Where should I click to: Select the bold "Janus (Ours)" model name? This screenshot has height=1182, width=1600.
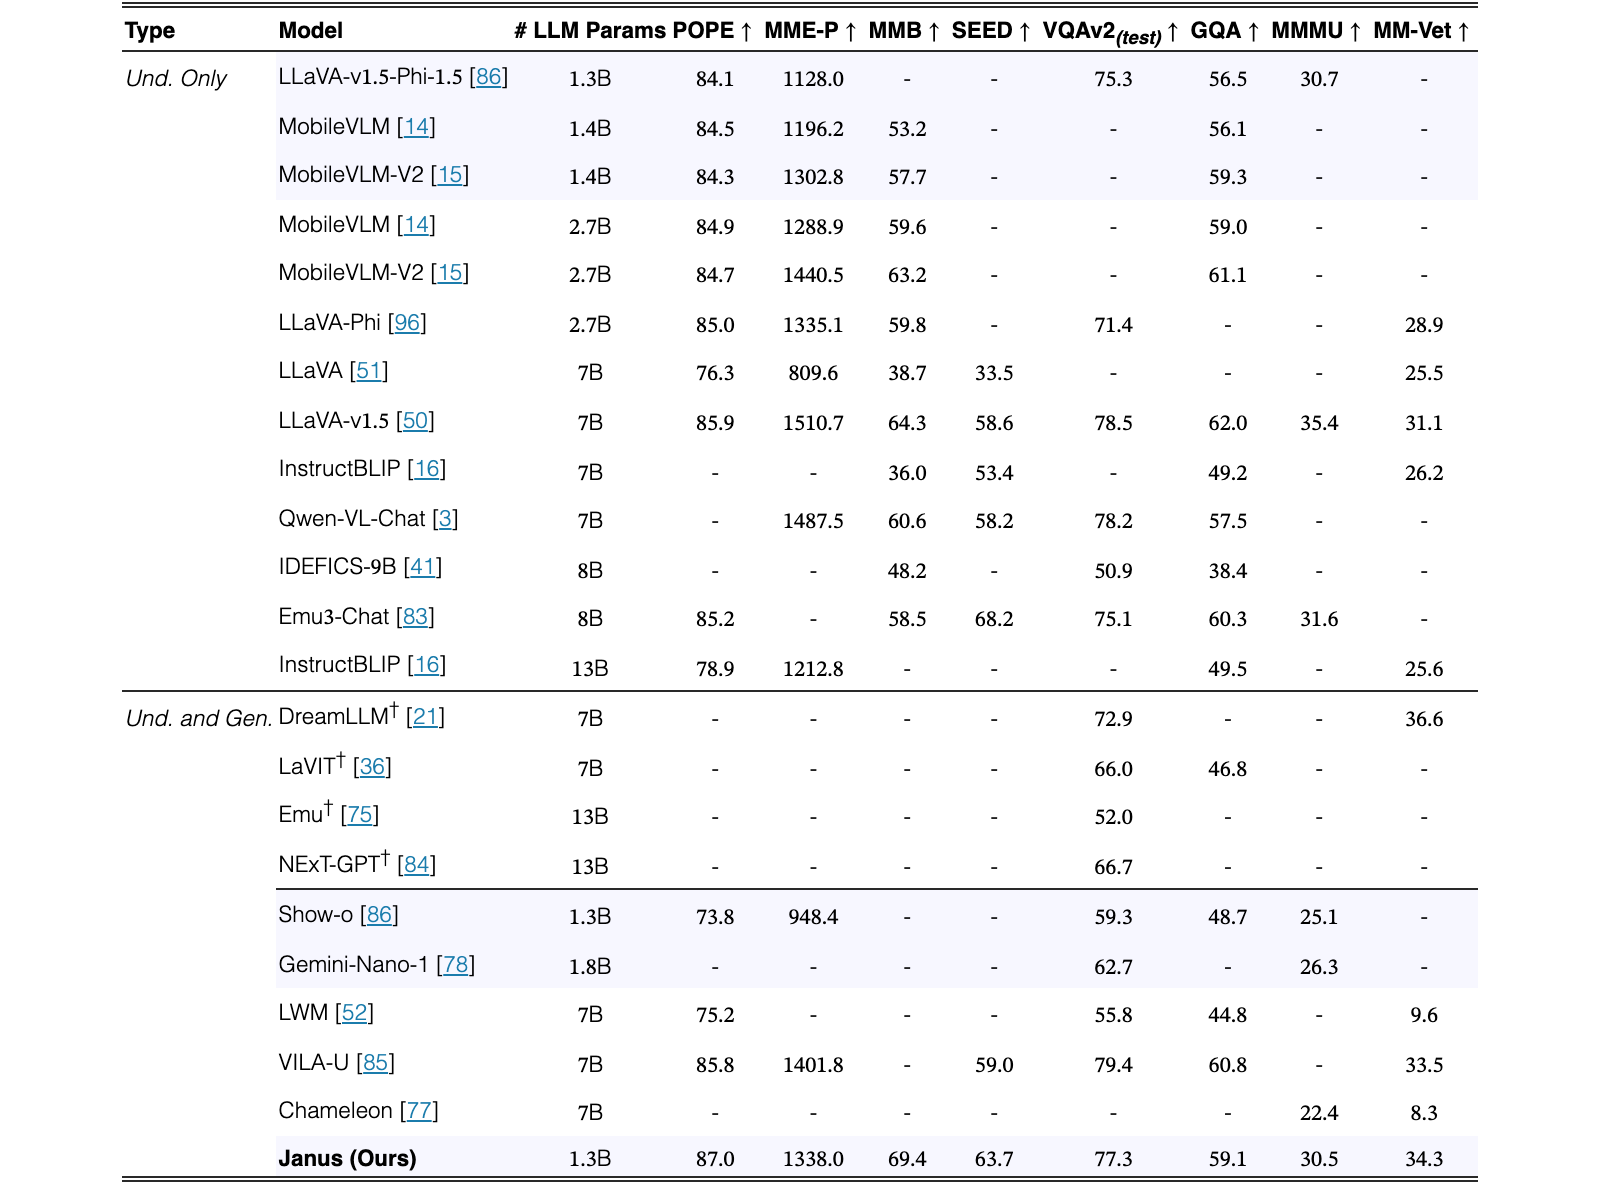pyautogui.click(x=347, y=1158)
